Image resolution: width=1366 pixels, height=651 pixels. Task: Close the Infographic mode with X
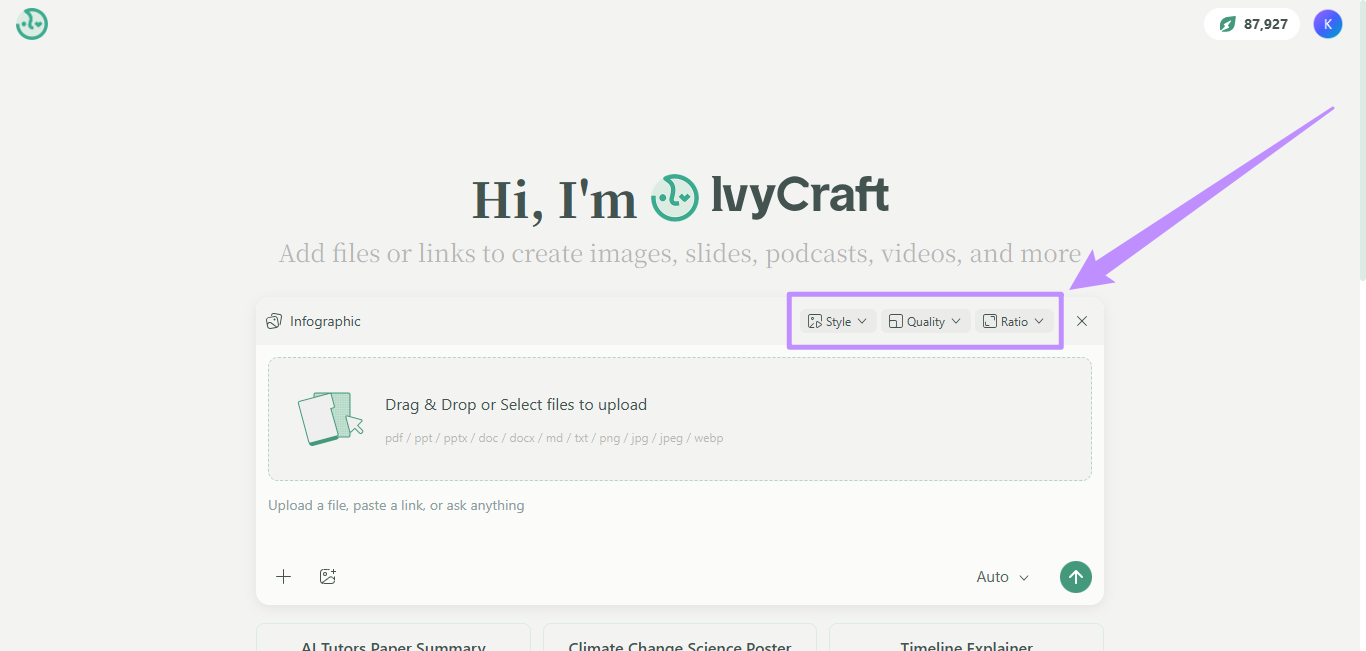coord(1082,321)
